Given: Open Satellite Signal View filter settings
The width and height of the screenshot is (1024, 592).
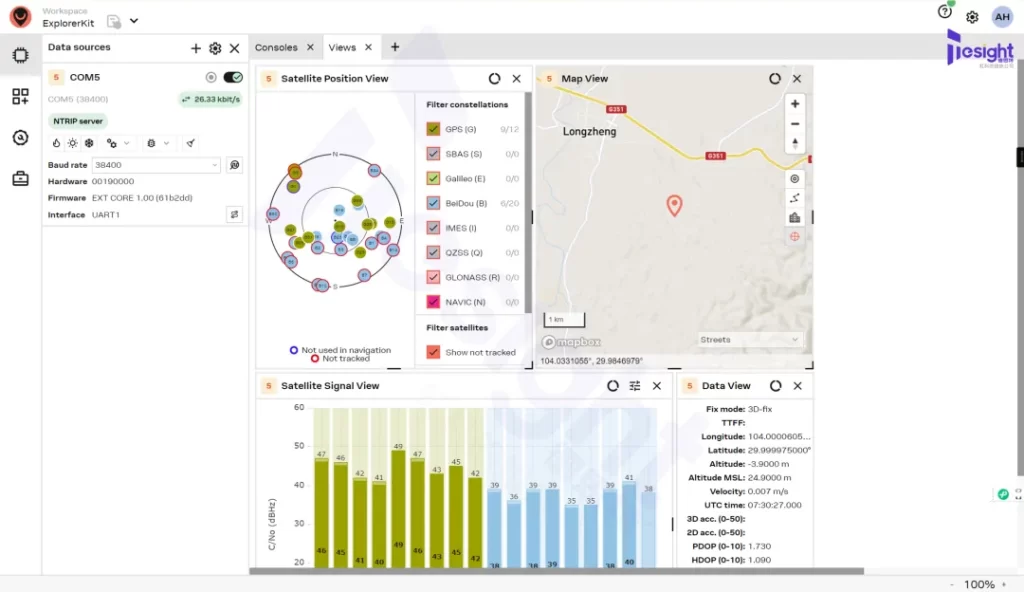Looking at the screenshot, I should coord(635,386).
